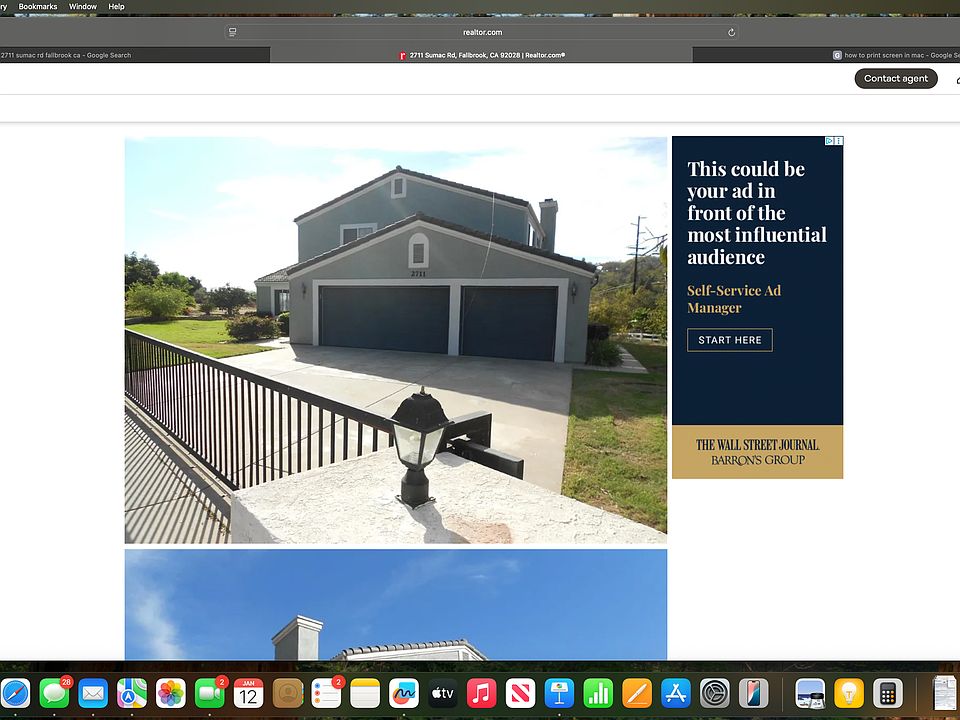Open the Help menu
960x720 pixels.
click(116, 6)
